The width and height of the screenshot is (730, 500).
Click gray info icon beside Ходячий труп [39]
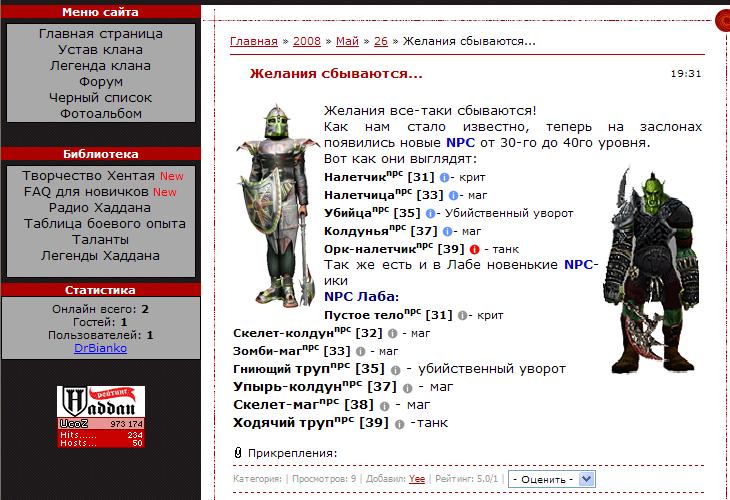pos(399,425)
